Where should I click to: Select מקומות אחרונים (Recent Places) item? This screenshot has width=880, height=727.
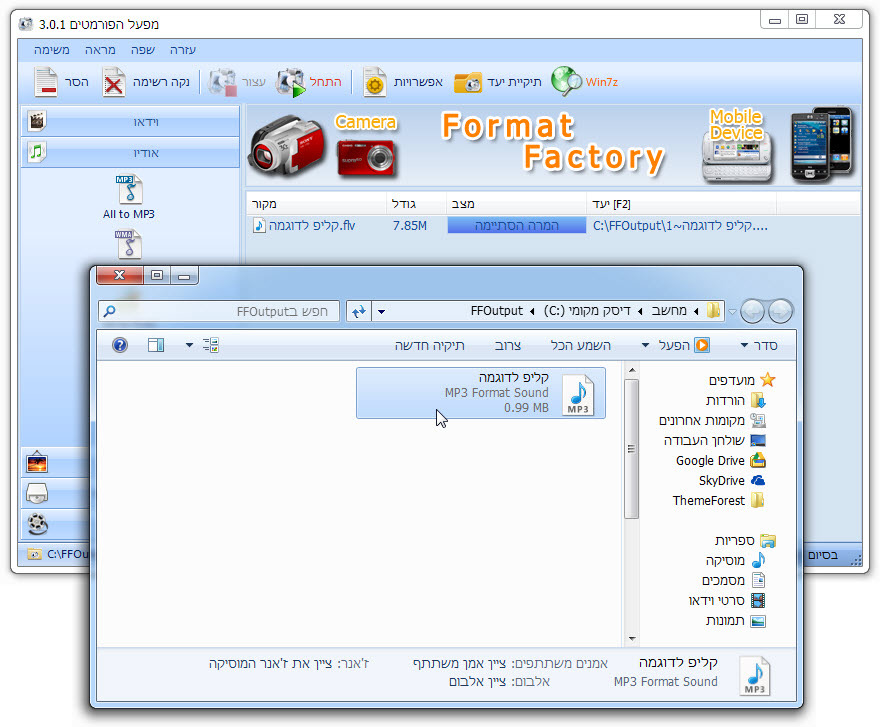(712, 420)
